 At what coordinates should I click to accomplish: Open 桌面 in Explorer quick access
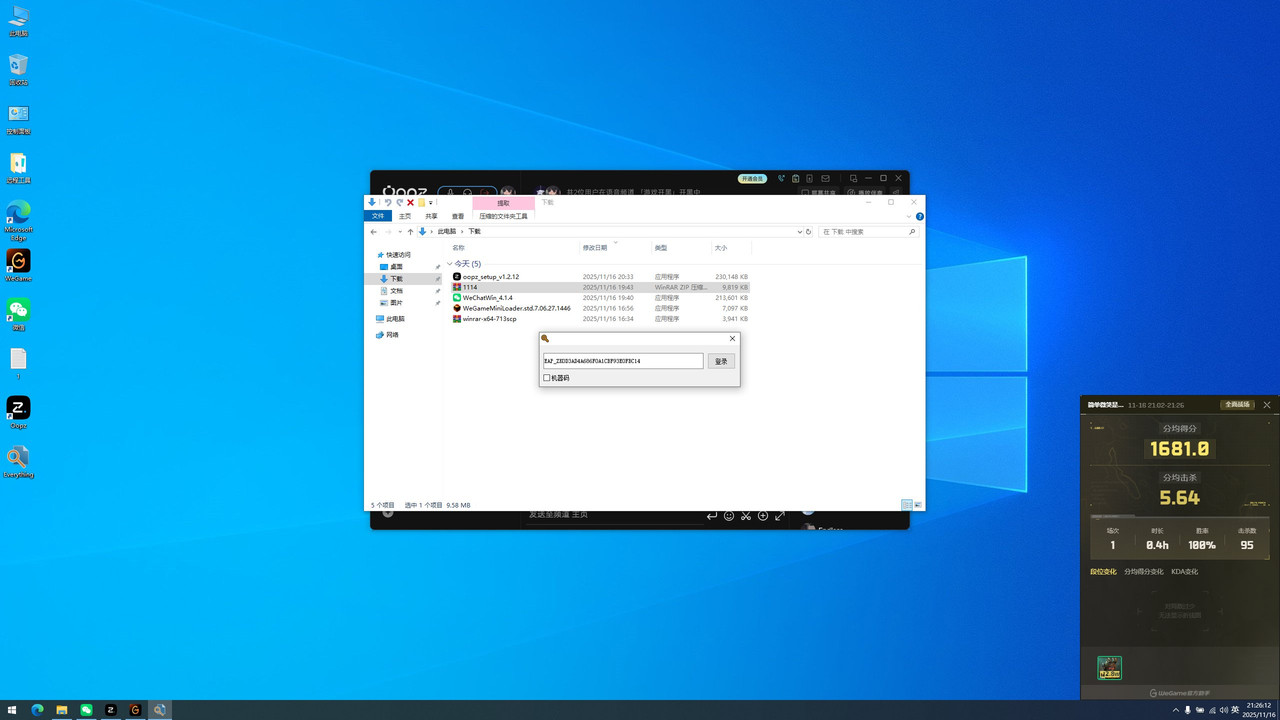397,267
